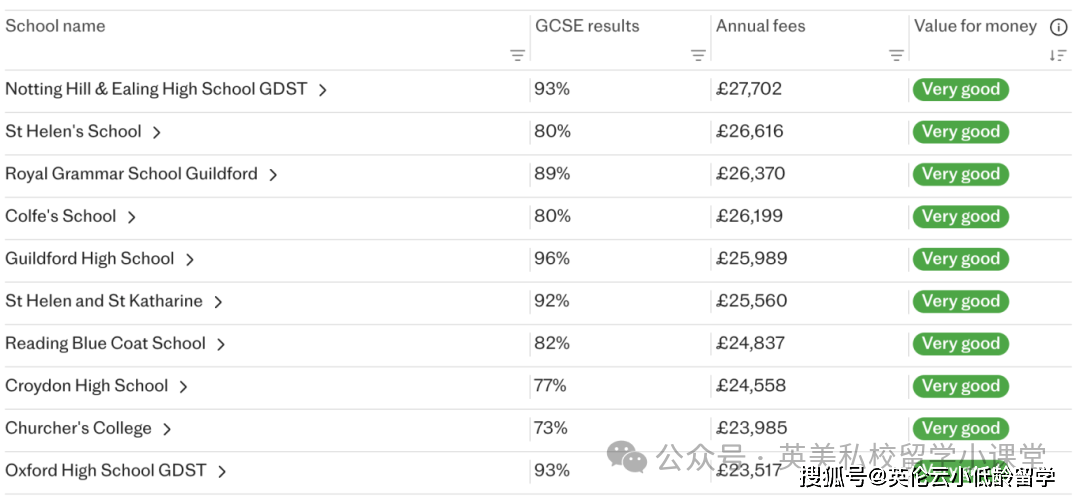
Task: Click Very good badge for Guildford High School
Action: coord(960,259)
